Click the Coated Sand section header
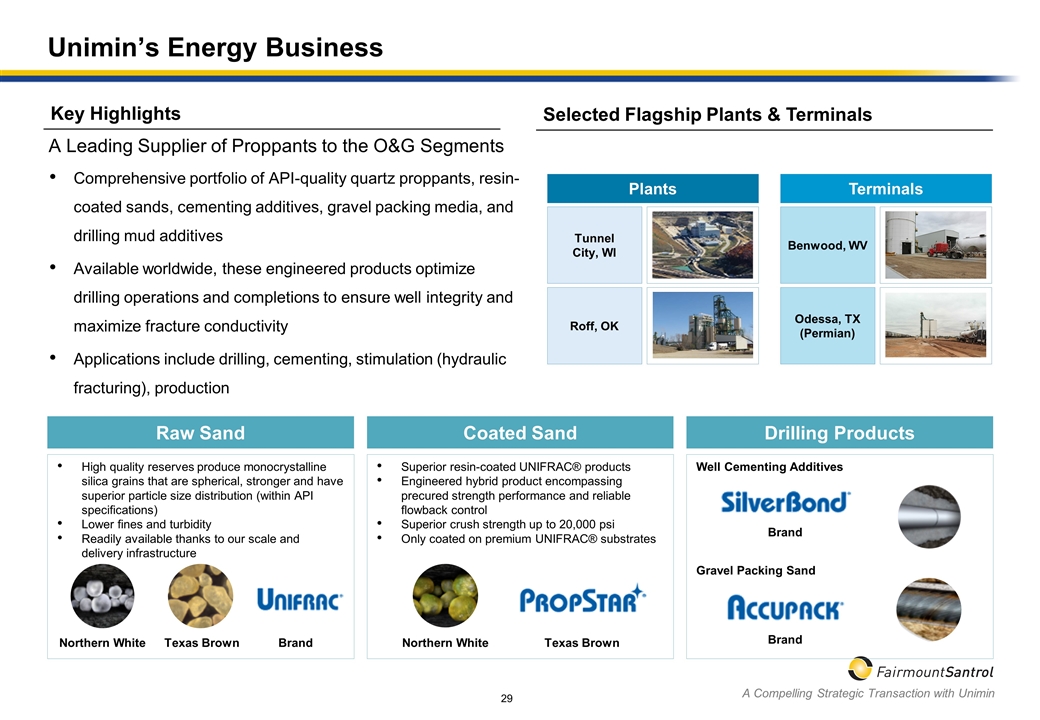 519,433
